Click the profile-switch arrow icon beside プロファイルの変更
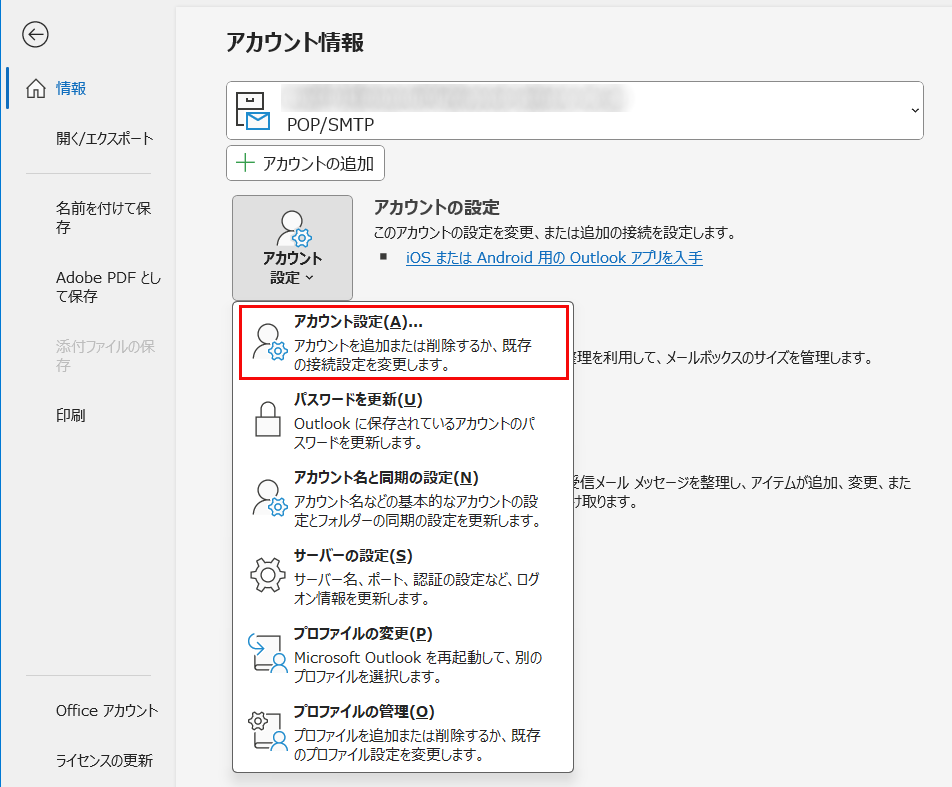952x787 pixels. 267,655
